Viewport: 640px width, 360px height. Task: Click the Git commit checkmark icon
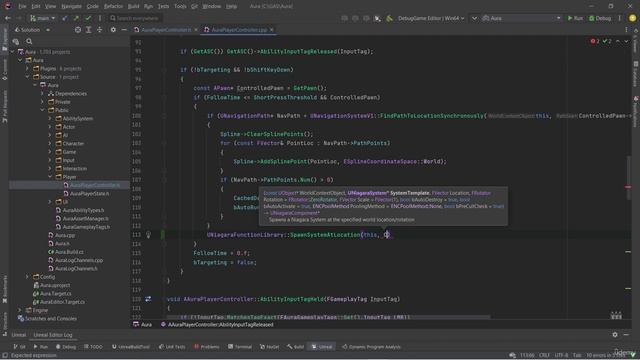(88, 18)
